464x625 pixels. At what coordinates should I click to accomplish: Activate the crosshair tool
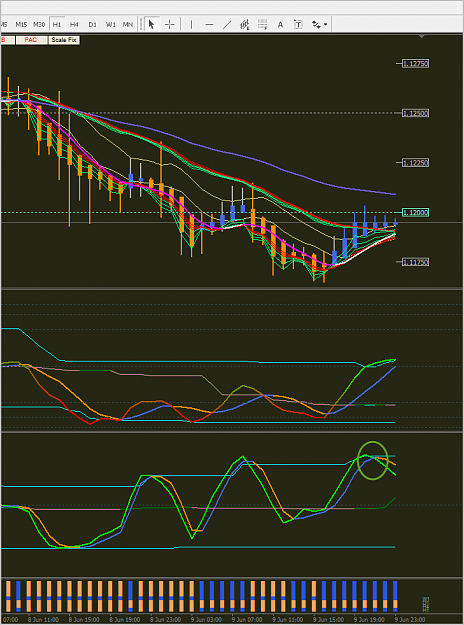pyautogui.click(x=170, y=25)
